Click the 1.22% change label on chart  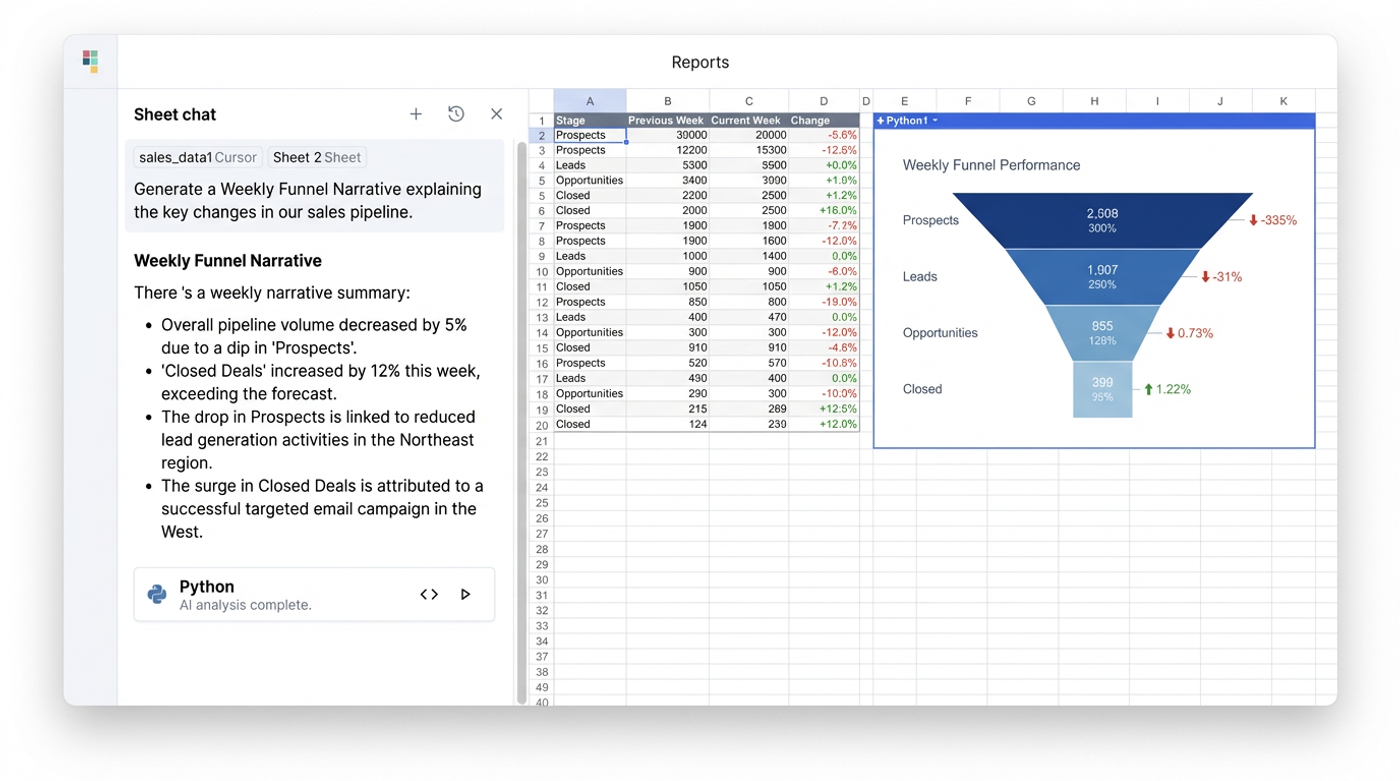pyautogui.click(x=1167, y=389)
